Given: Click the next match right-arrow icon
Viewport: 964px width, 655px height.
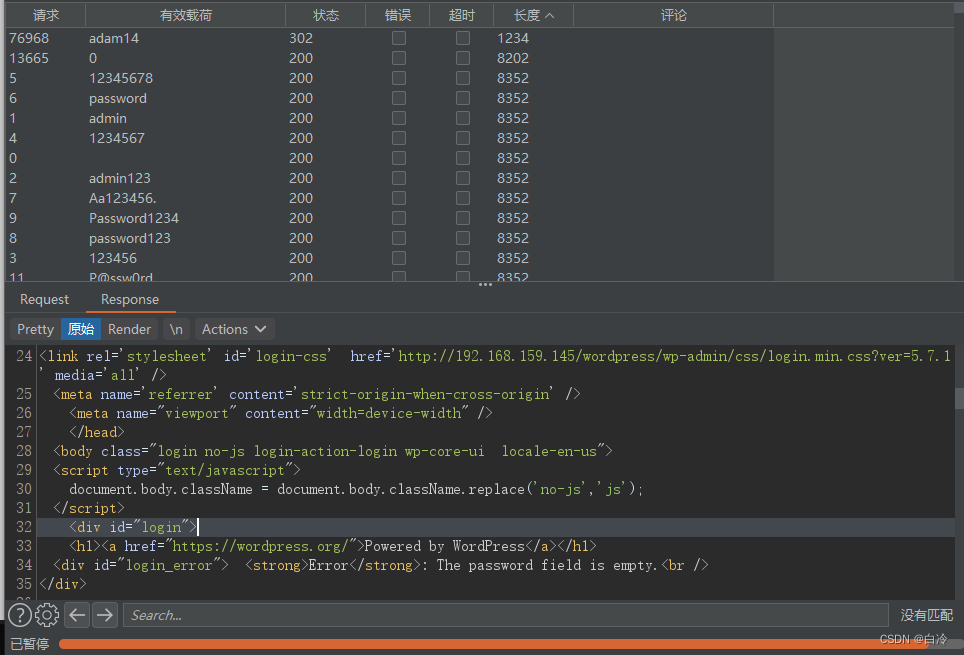Looking at the screenshot, I should point(104,614).
